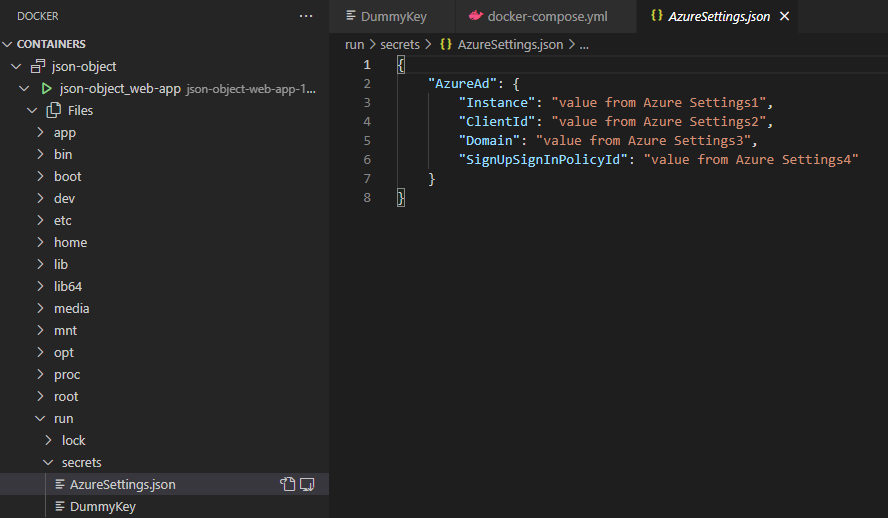Click the DOCKER panel title
The height and width of the screenshot is (518, 888).
point(37,16)
